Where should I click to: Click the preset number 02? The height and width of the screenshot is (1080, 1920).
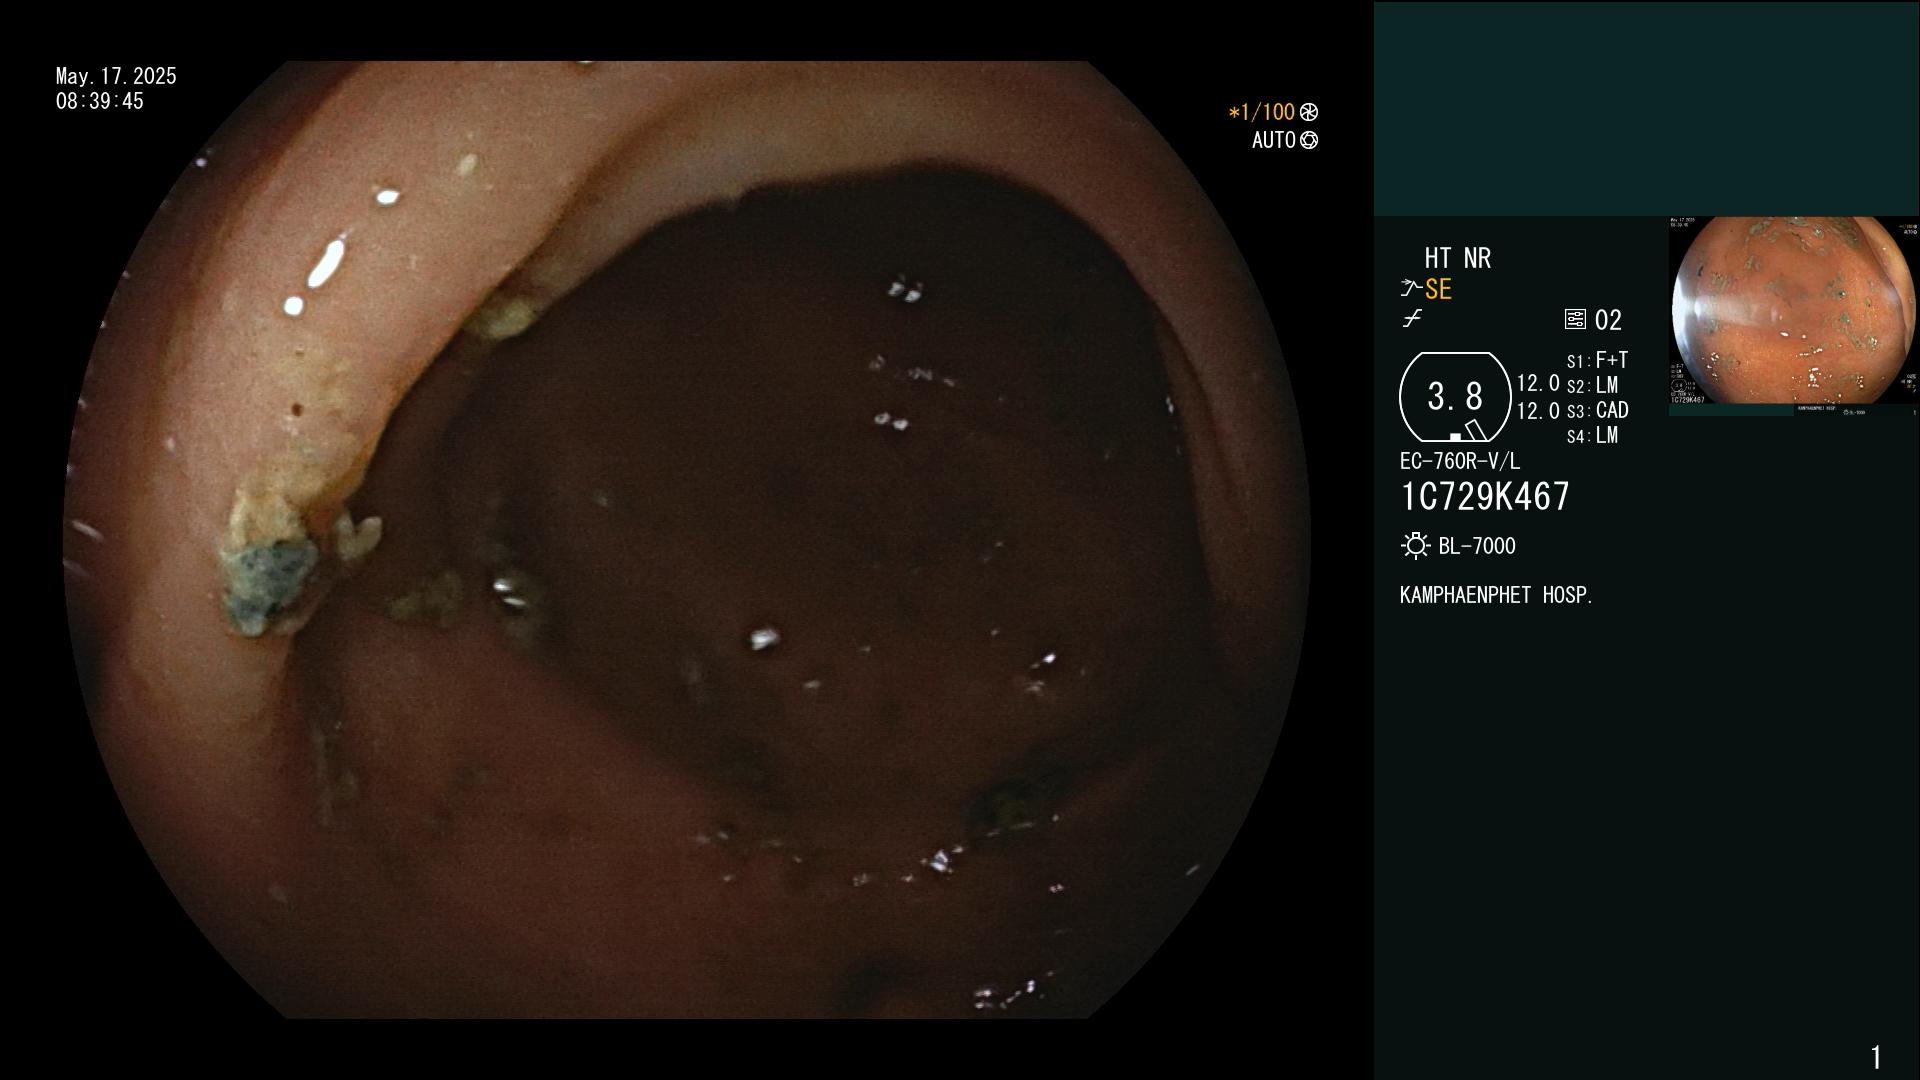(x=1608, y=320)
